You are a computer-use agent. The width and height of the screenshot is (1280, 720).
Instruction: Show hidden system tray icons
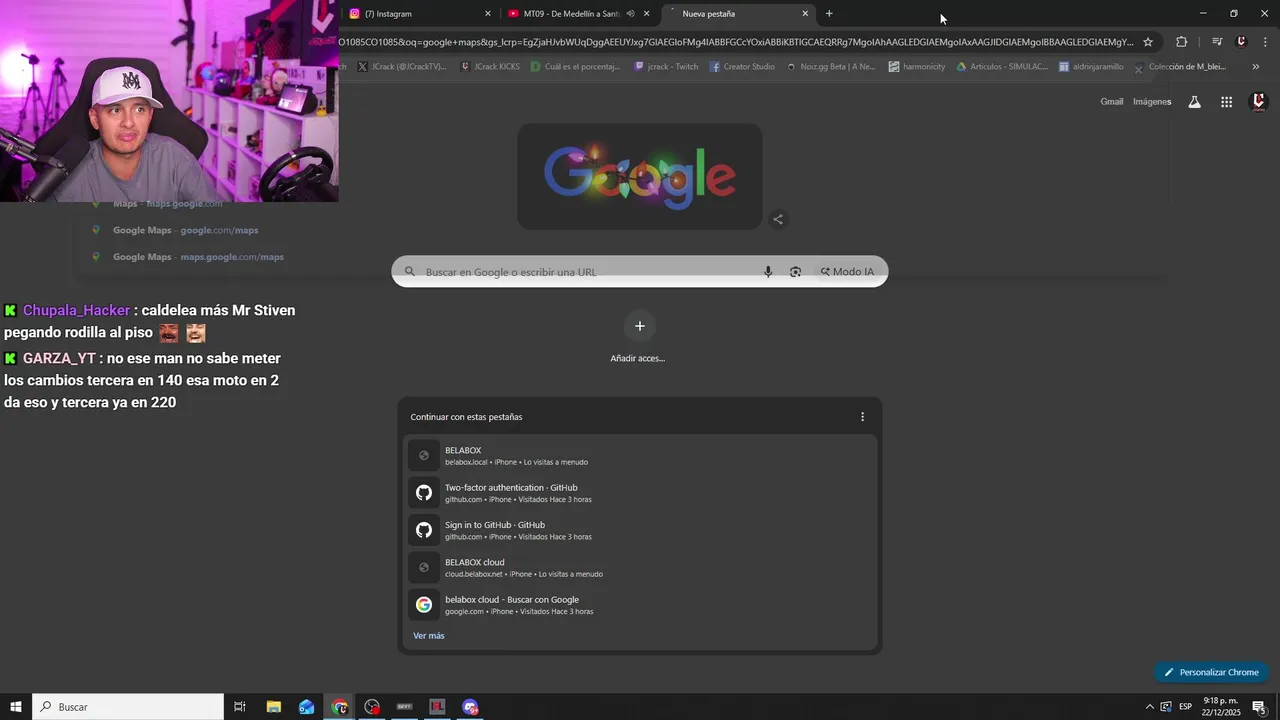click(x=1149, y=707)
